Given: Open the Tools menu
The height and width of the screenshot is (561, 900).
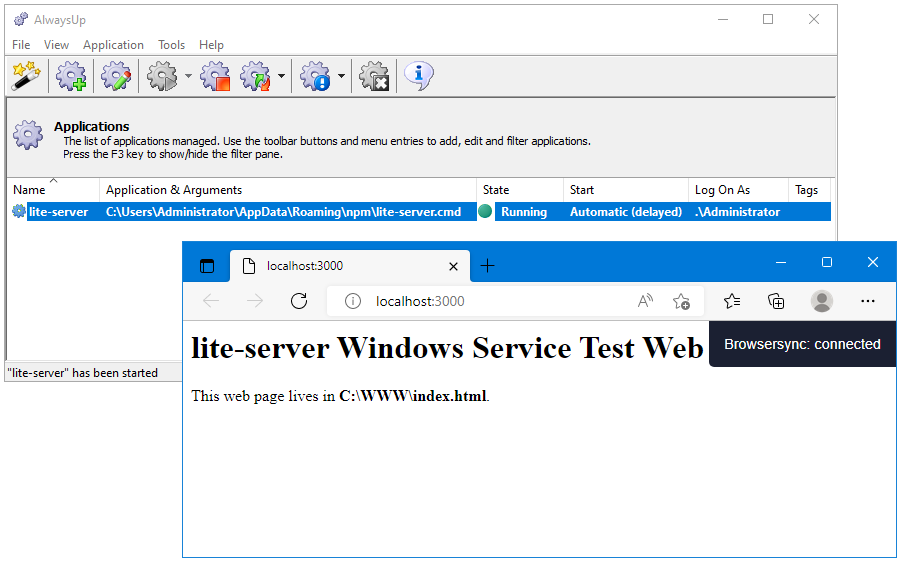Looking at the screenshot, I should 172,45.
